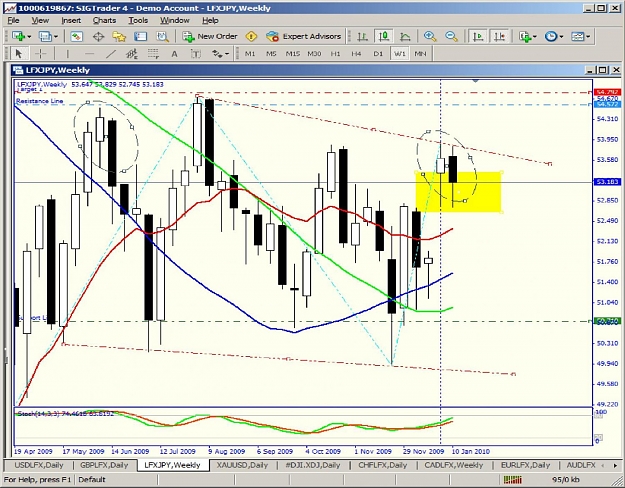Show the Market Watch window icon
This screenshot has width=625, height=488.
77,37
